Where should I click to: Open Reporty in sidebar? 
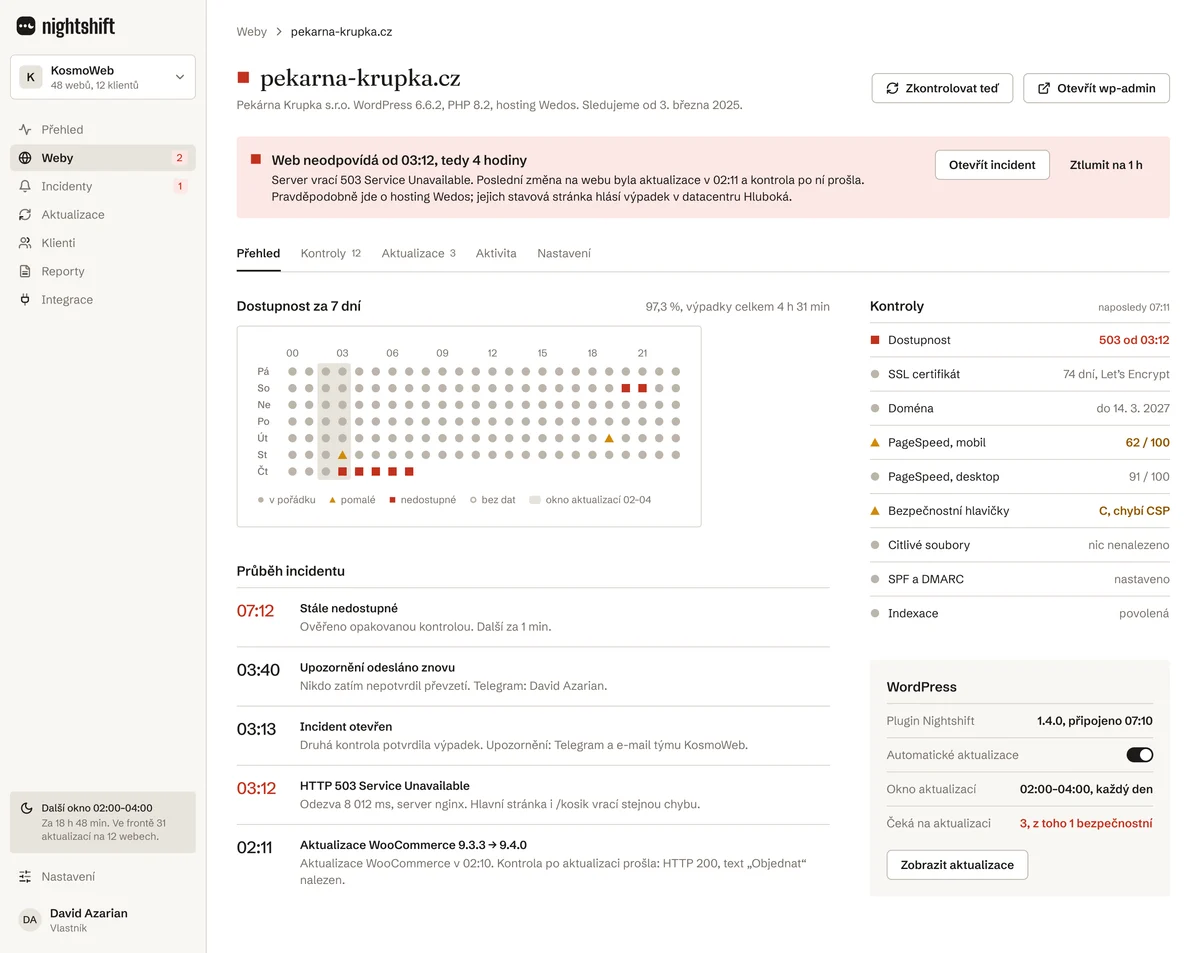pyautogui.click(x=103, y=271)
